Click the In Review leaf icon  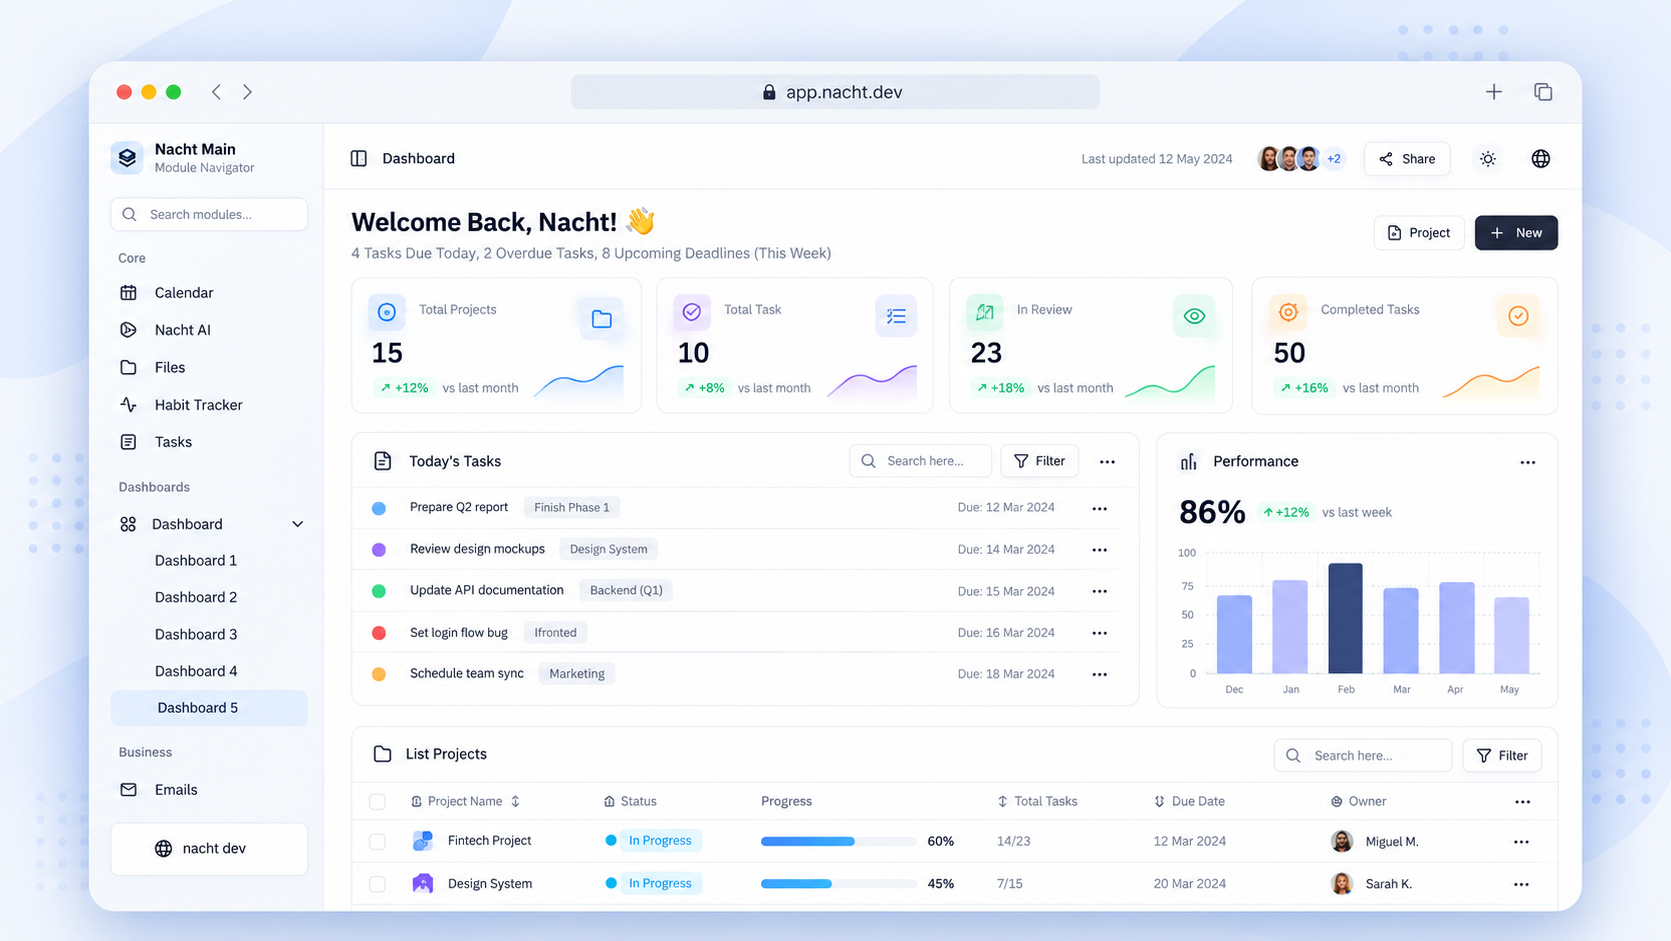pyautogui.click(x=985, y=312)
